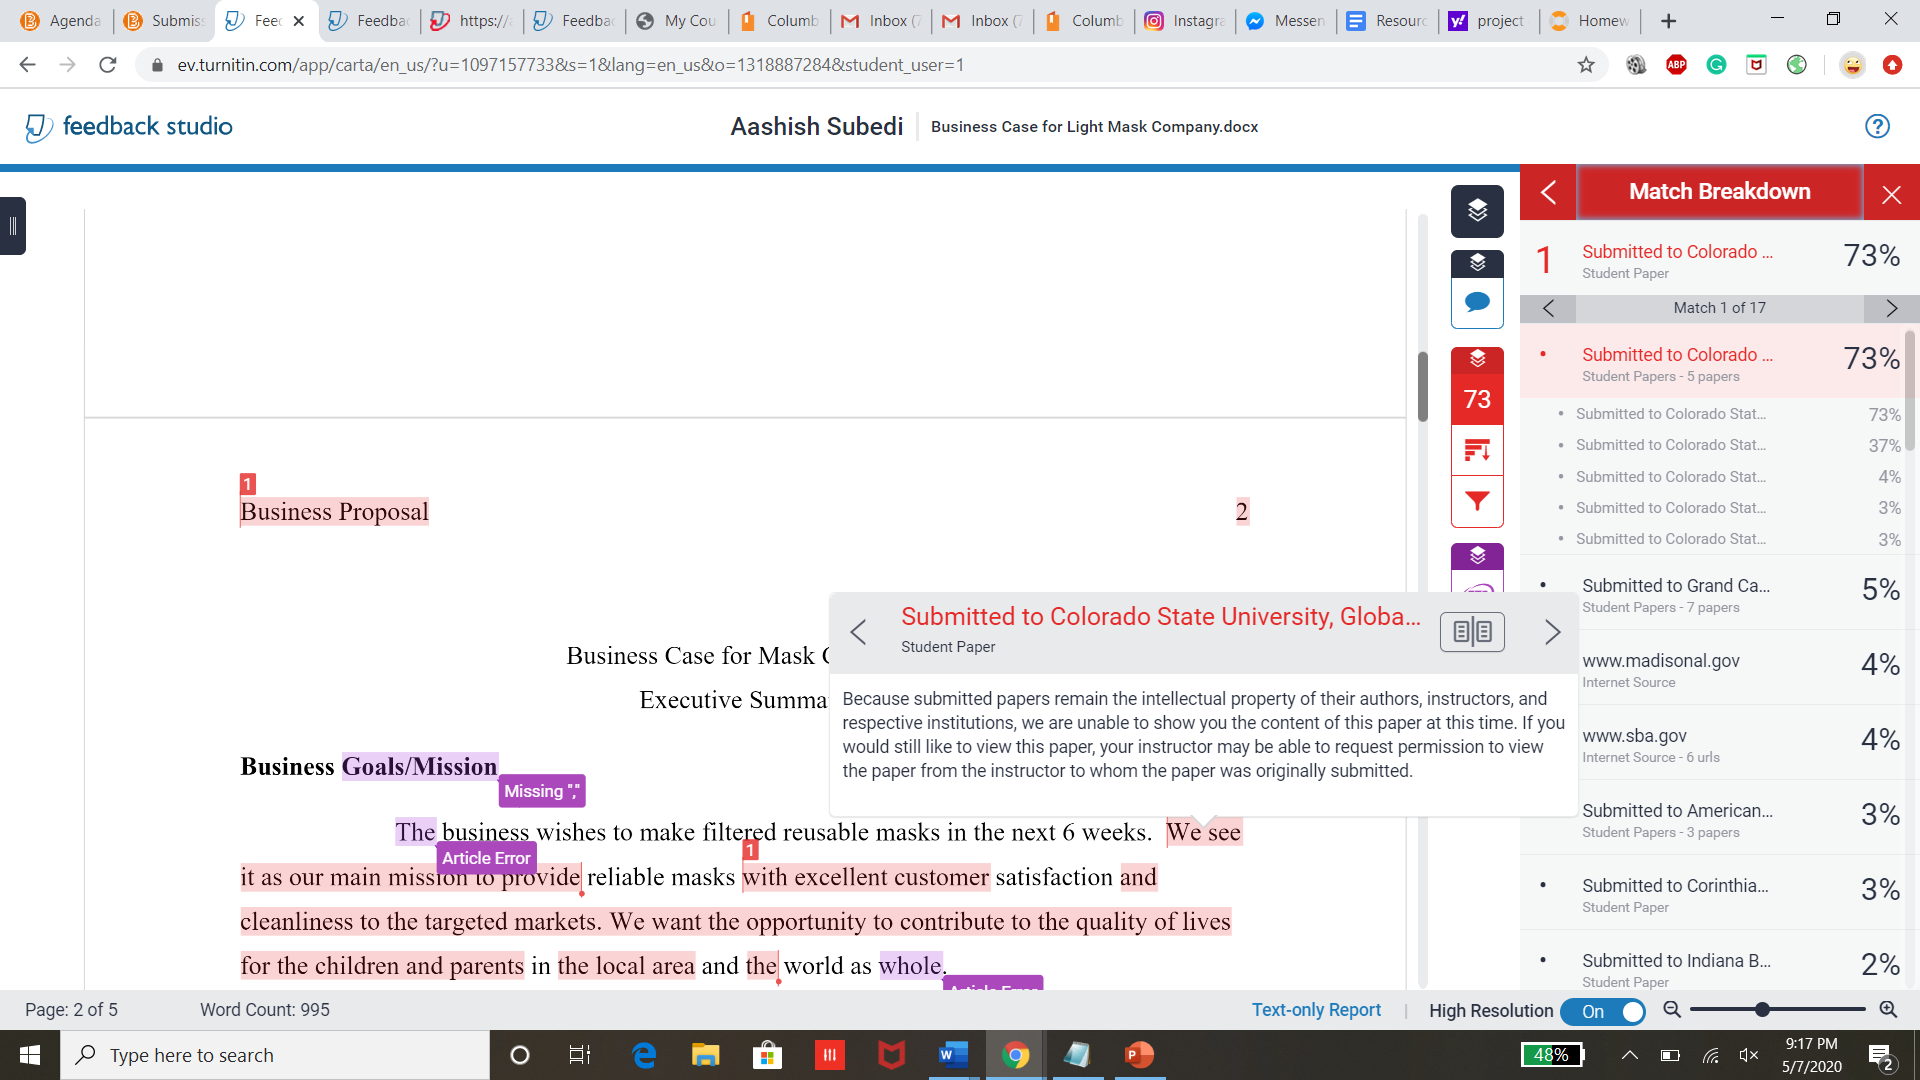Go to previous match arrow in panel
The height and width of the screenshot is (1080, 1920).
(x=1548, y=308)
